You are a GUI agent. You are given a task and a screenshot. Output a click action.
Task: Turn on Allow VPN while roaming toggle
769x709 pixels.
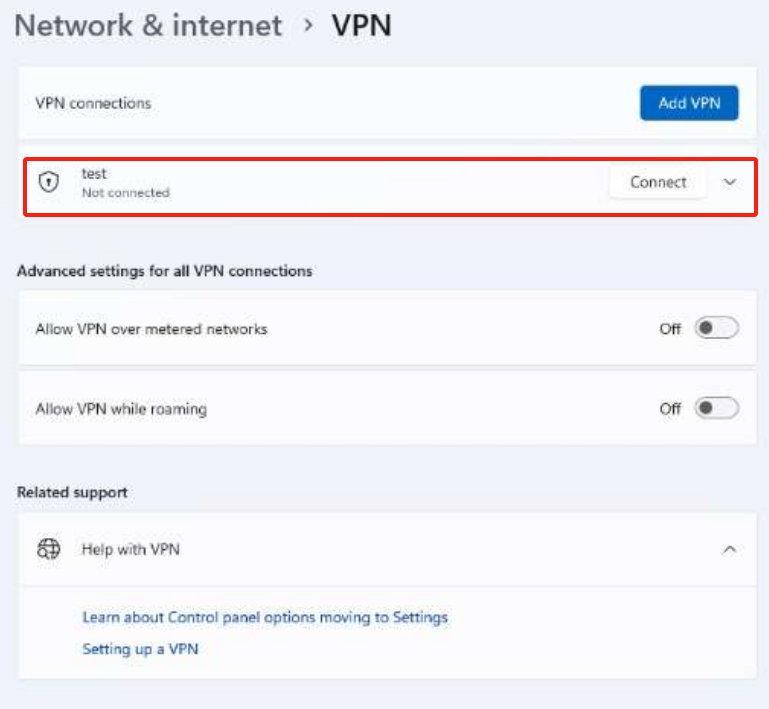click(x=717, y=408)
